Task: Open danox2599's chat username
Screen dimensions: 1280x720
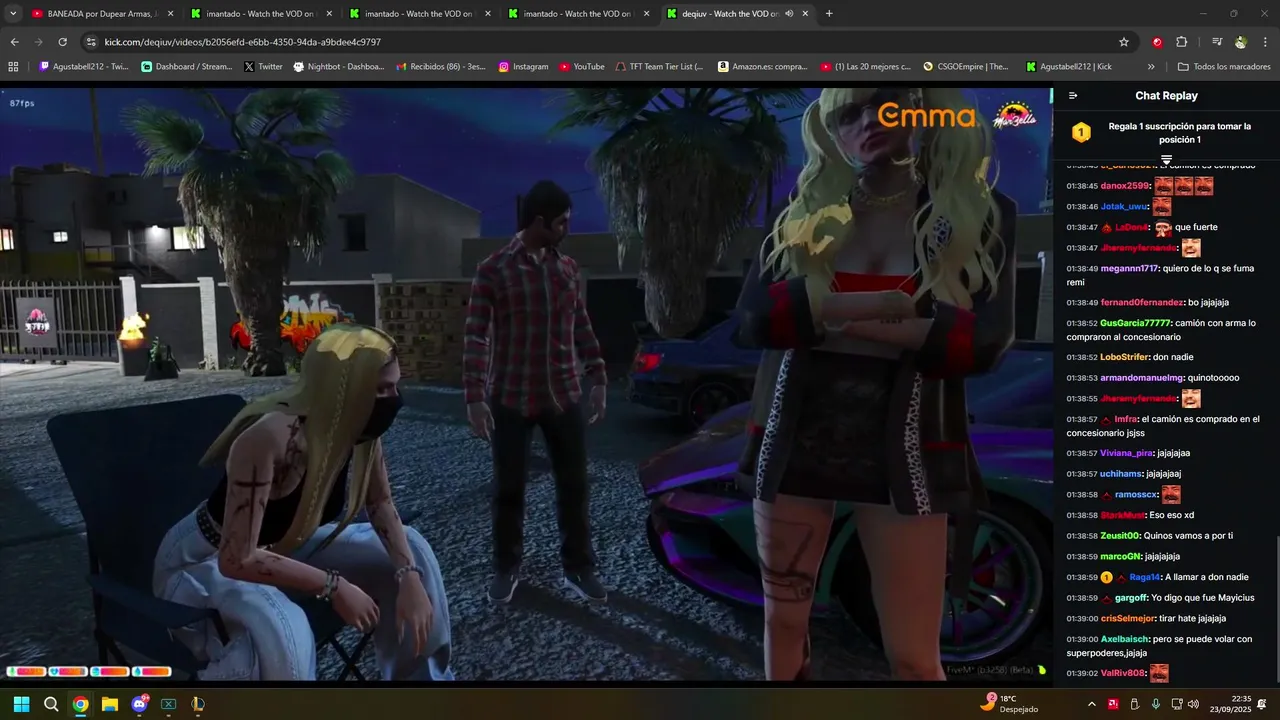Action: pyautogui.click(x=1124, y=186)
